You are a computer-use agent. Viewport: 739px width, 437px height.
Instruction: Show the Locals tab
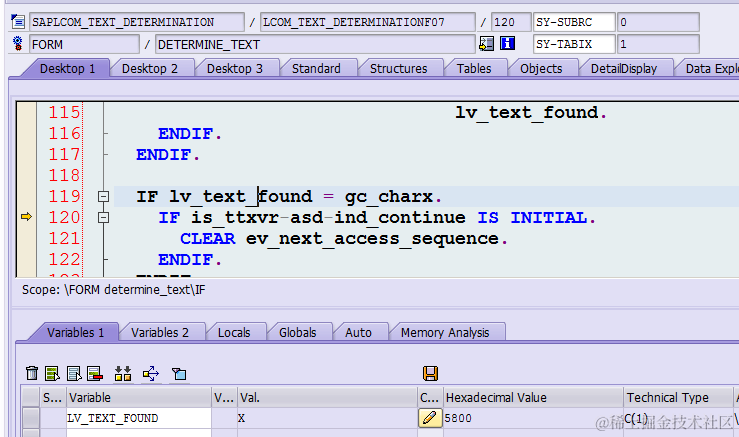pos(234,332)
